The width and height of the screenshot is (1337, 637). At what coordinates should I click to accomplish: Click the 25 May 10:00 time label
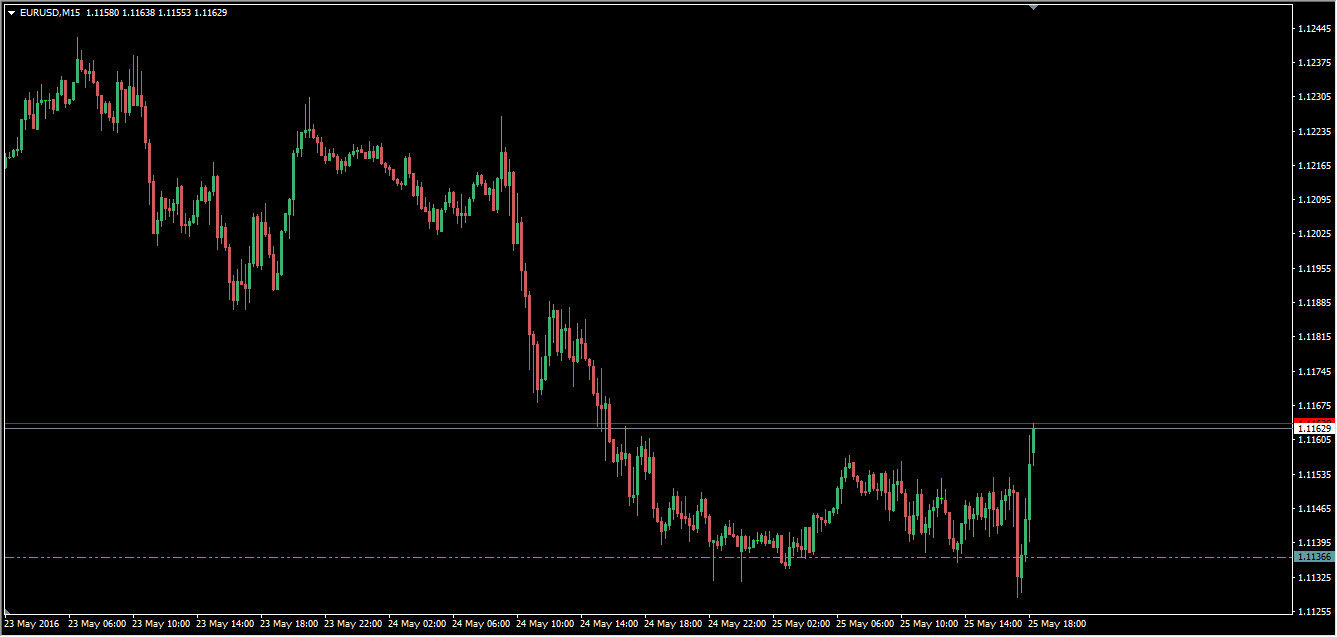coord(930,624)
